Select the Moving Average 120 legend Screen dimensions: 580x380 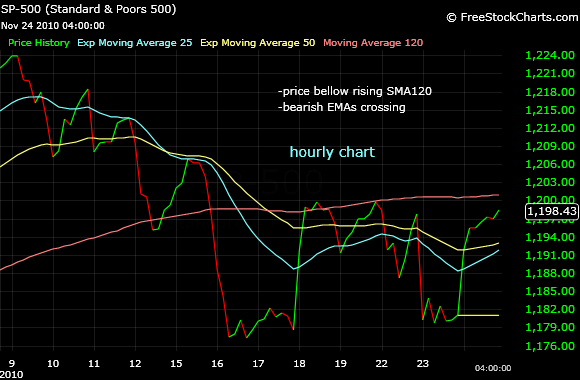(x=373, y=43)
